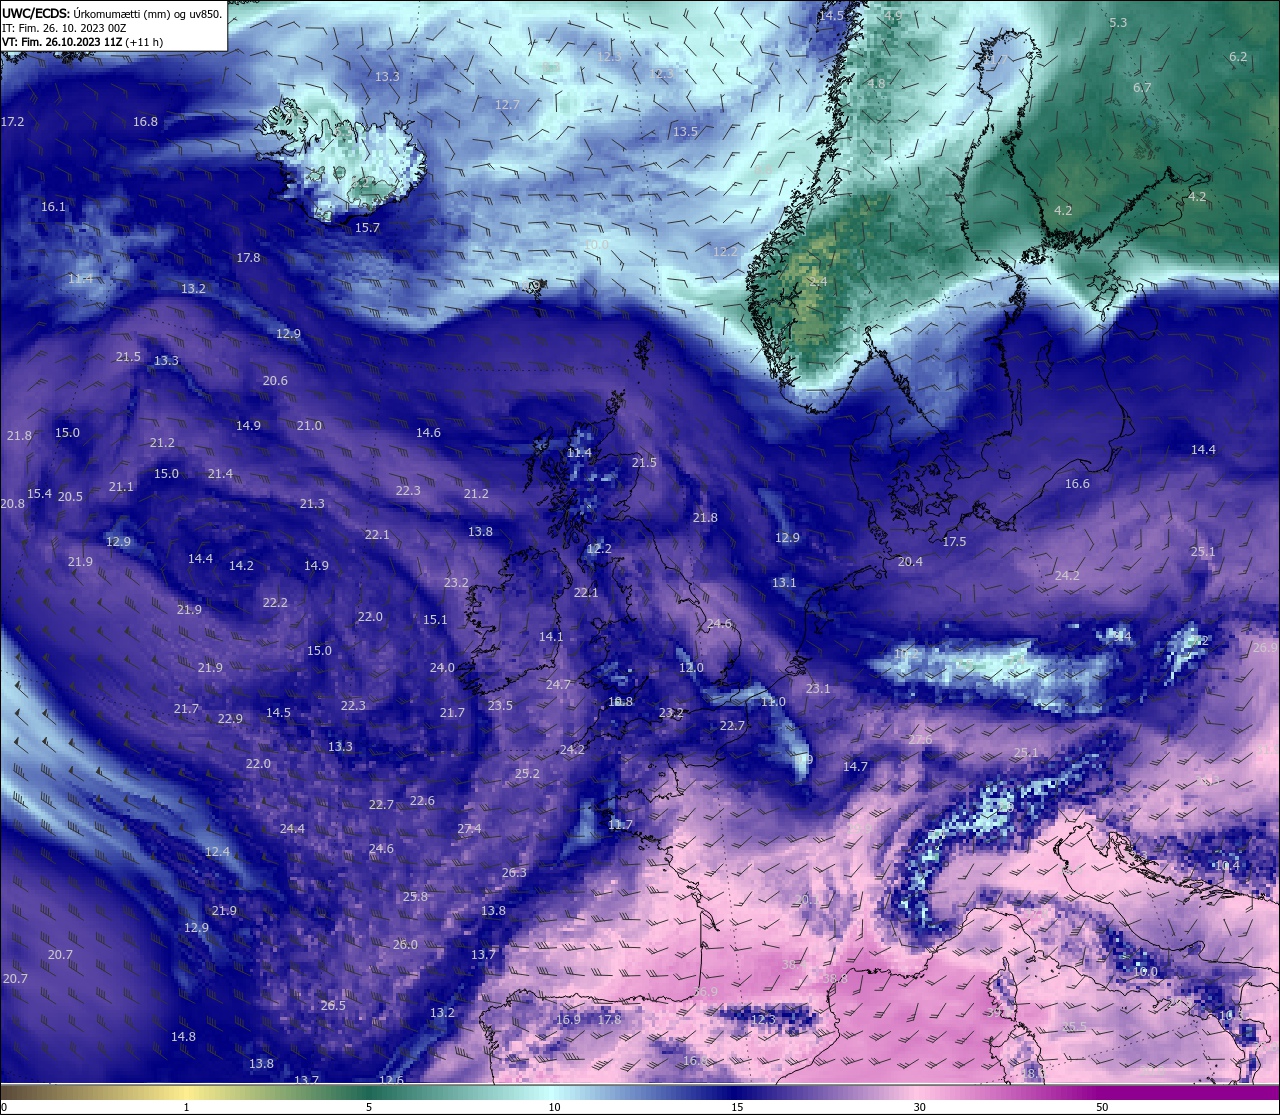Click the map value 24.0

tap(442, 667)
